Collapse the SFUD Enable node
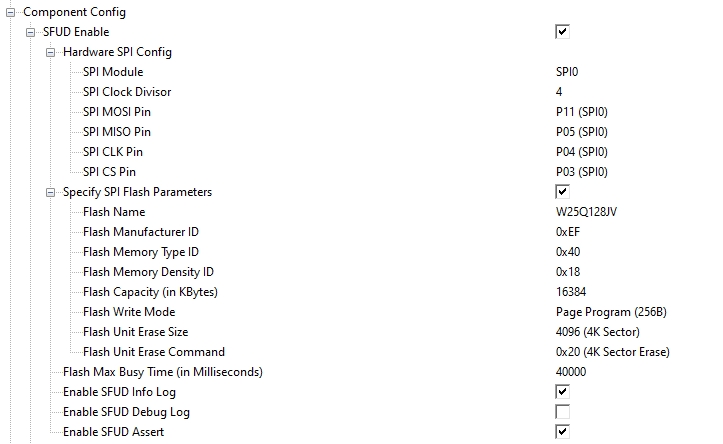This screenshot has width=723, height=444. 30,32
